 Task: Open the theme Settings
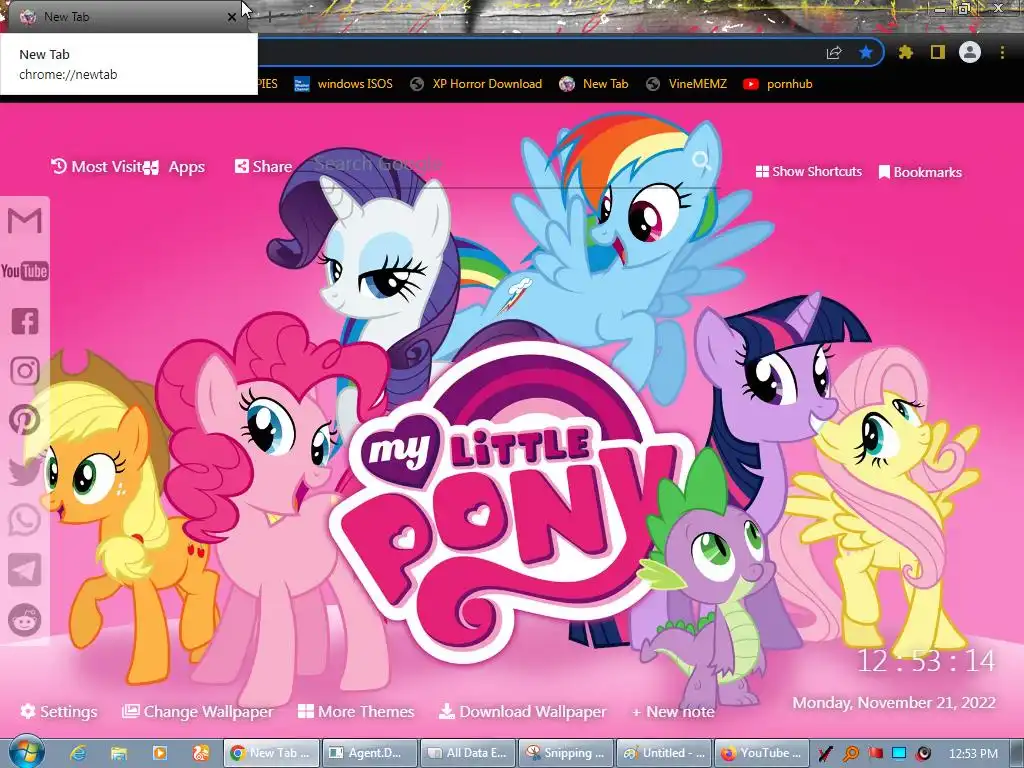(x=59, y=711)
